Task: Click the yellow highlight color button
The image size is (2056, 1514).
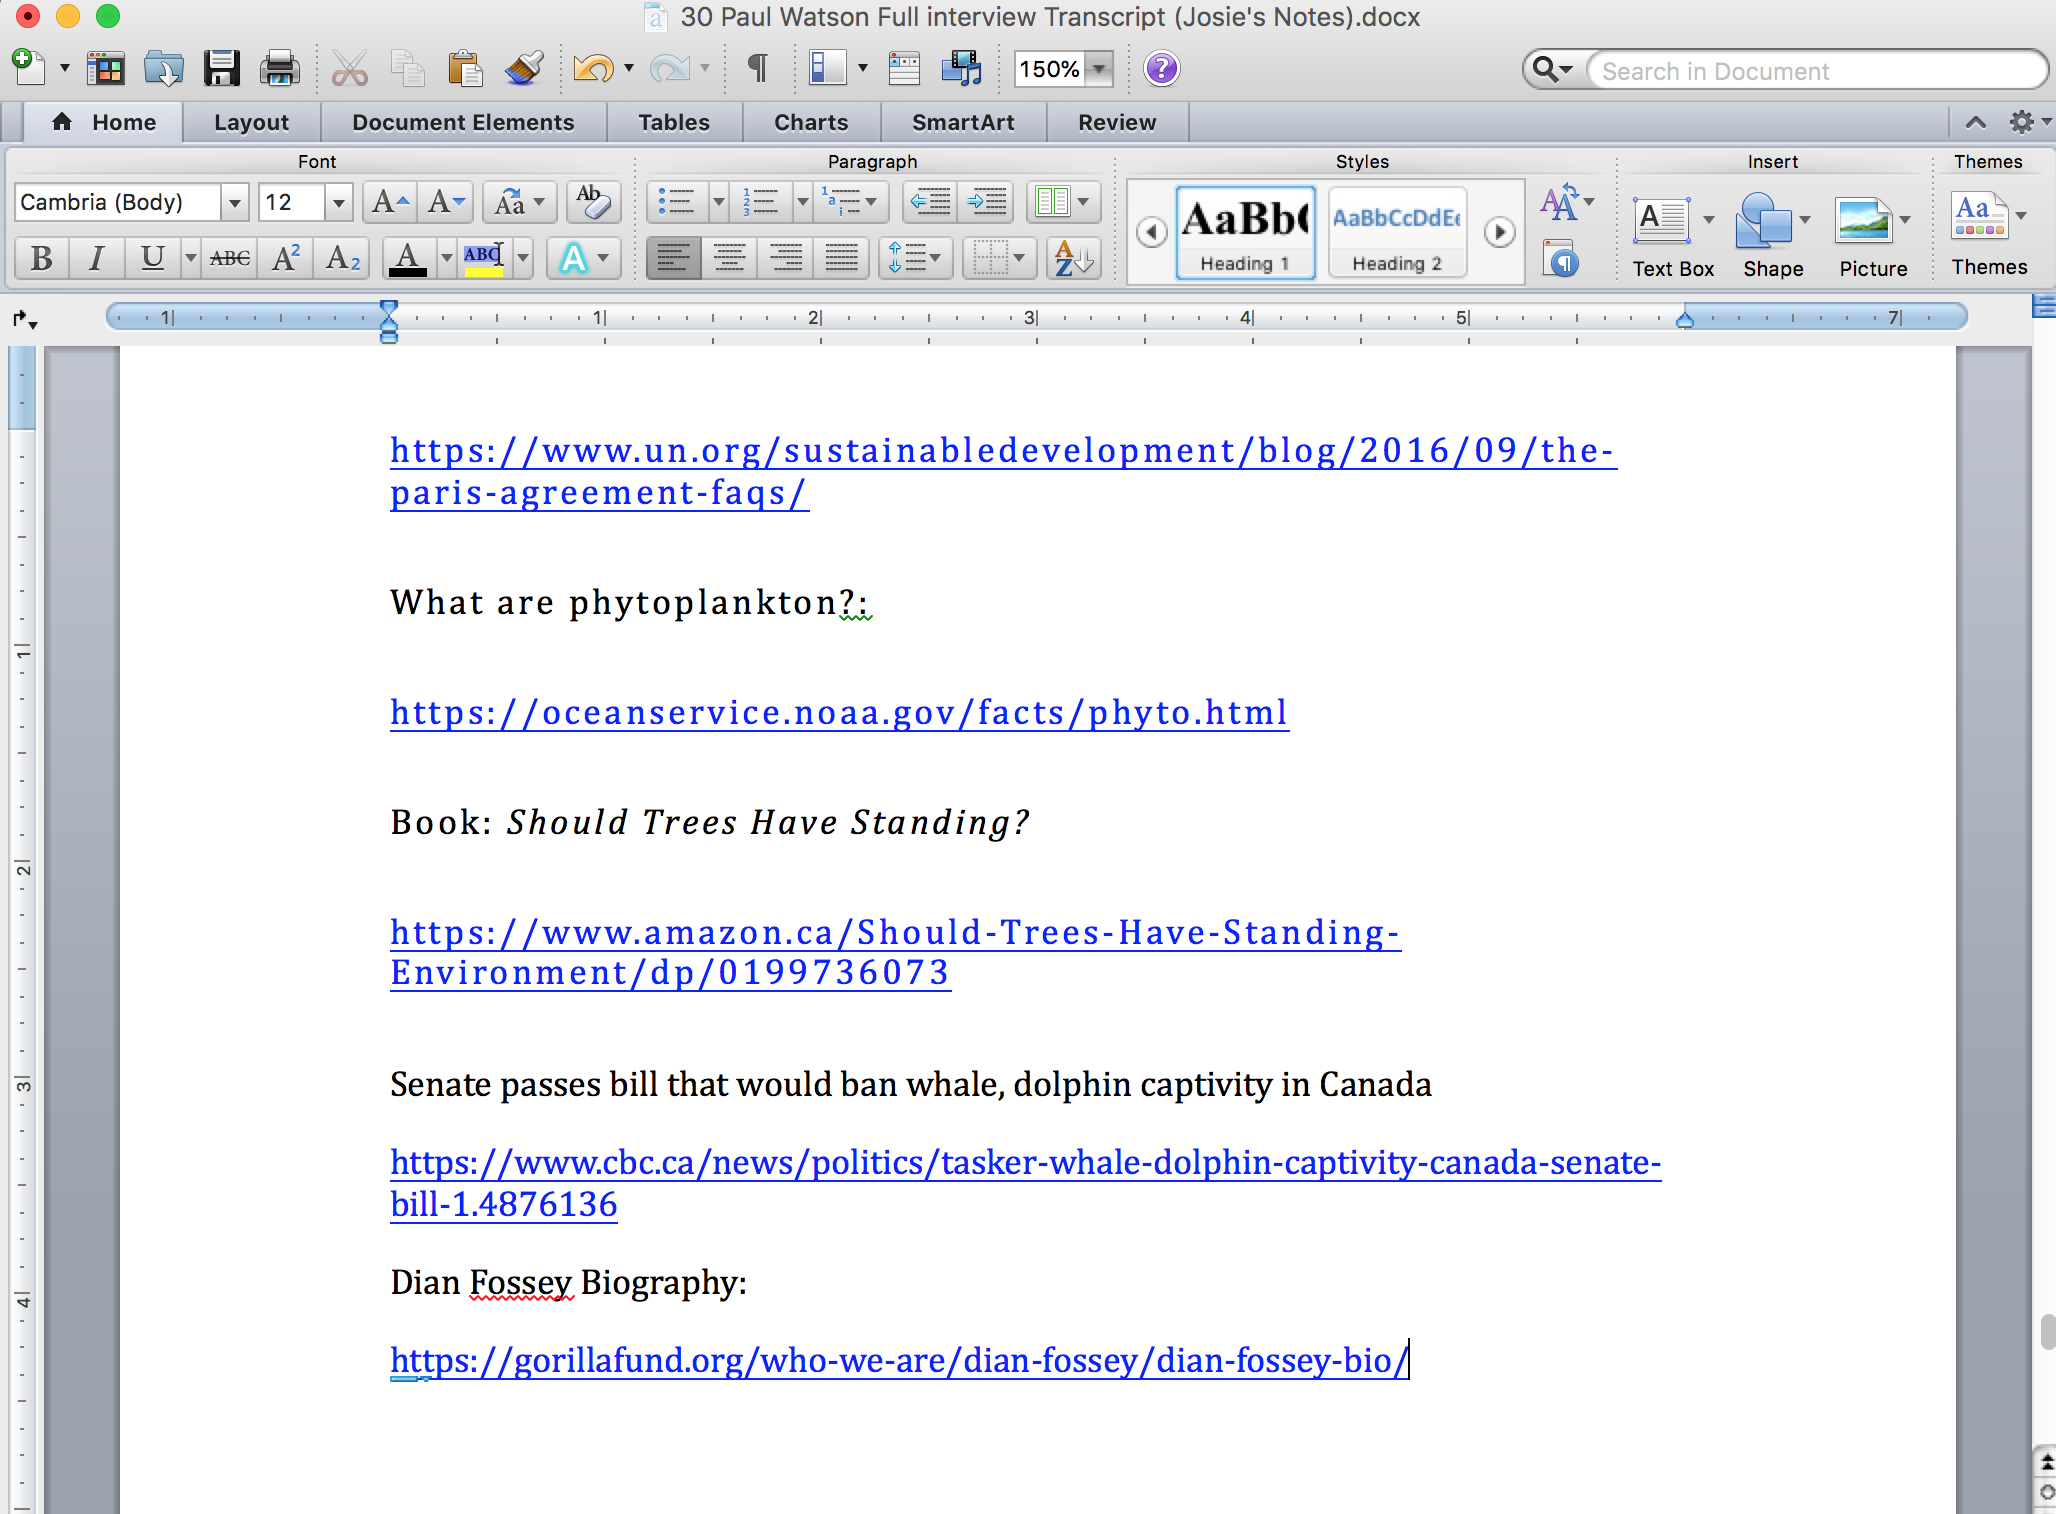Action: 484,258
